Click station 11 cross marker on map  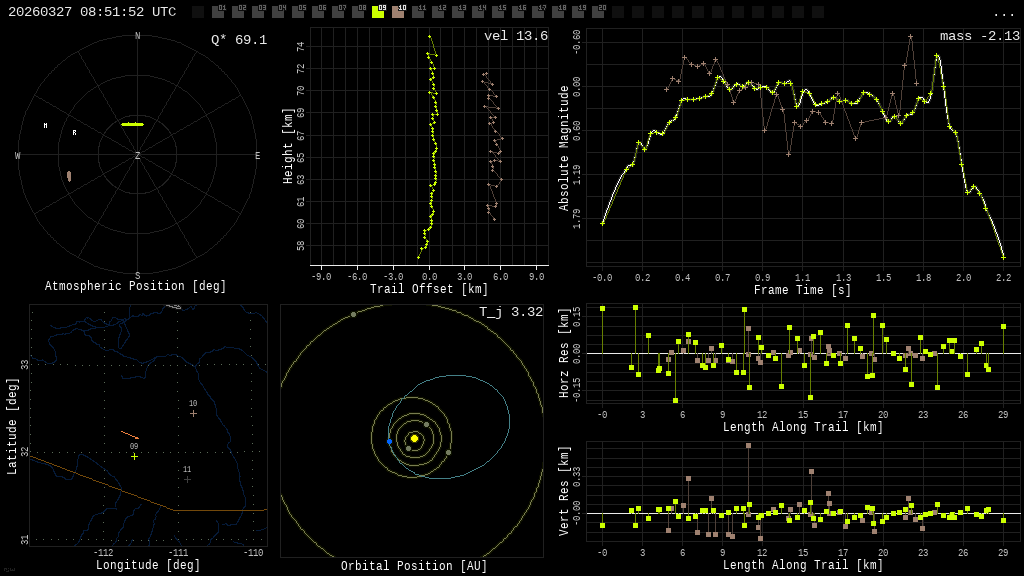tap(187, 479)
